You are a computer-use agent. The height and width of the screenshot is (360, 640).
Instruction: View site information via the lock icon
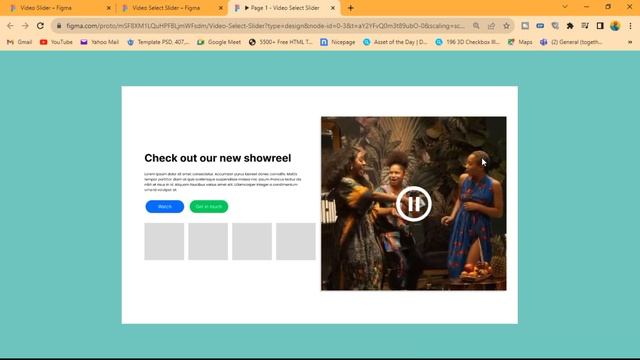point(59,26)
